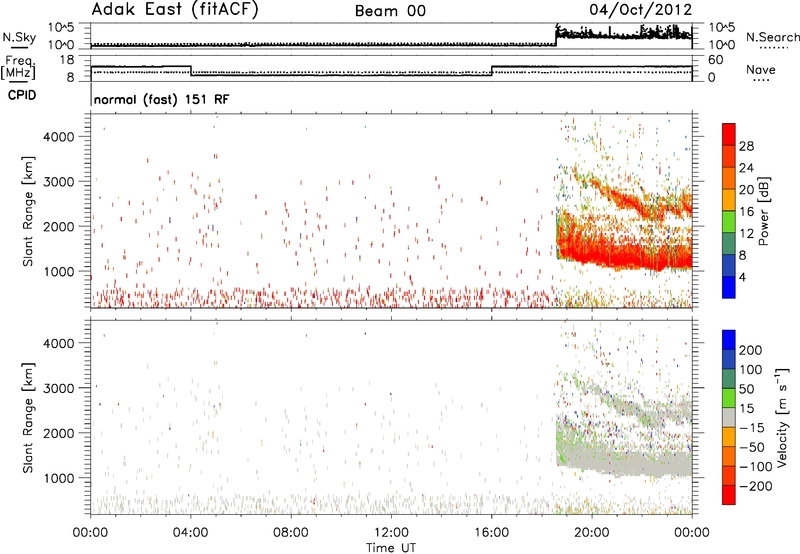Click the "16:00" time tick label
The width and height of the screenshot is (800, 554).
coord(491,533)
